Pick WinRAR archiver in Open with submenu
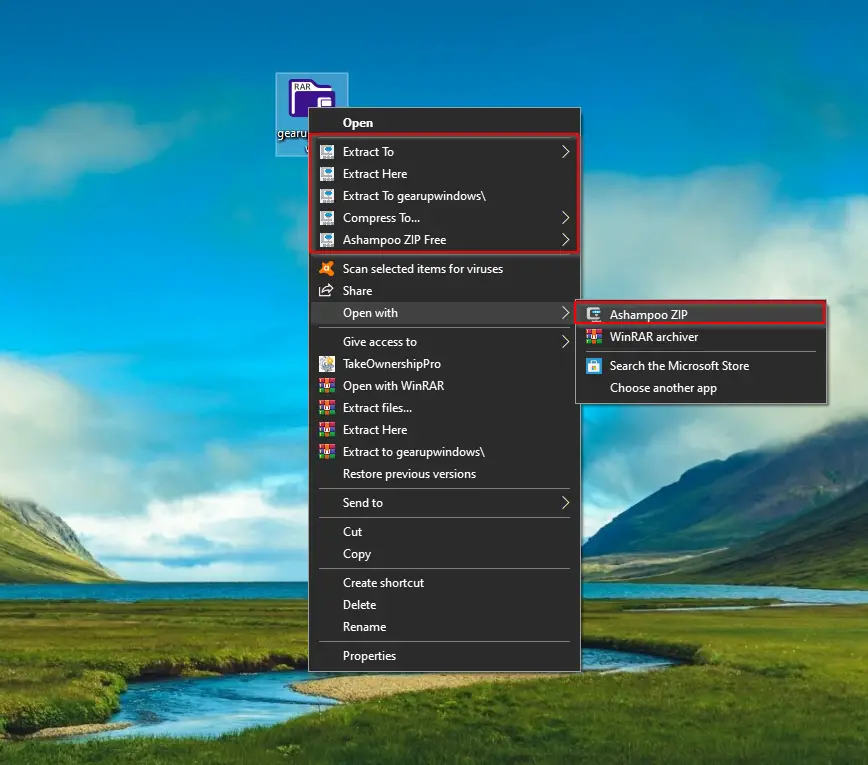Image resolution: width=868 pixels, height=765 pixels. [701, 337]
